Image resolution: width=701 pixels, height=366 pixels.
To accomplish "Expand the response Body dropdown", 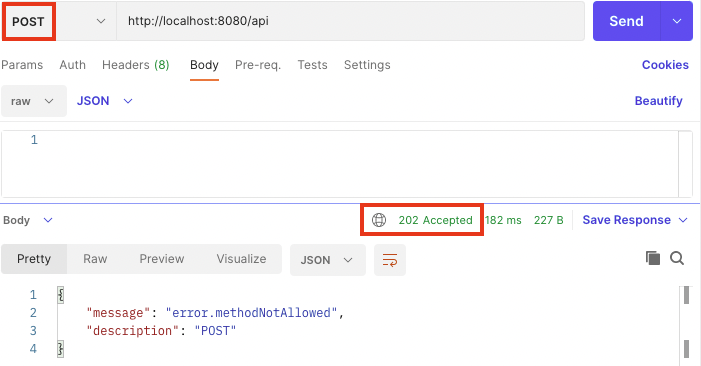I will pos(28,220).
